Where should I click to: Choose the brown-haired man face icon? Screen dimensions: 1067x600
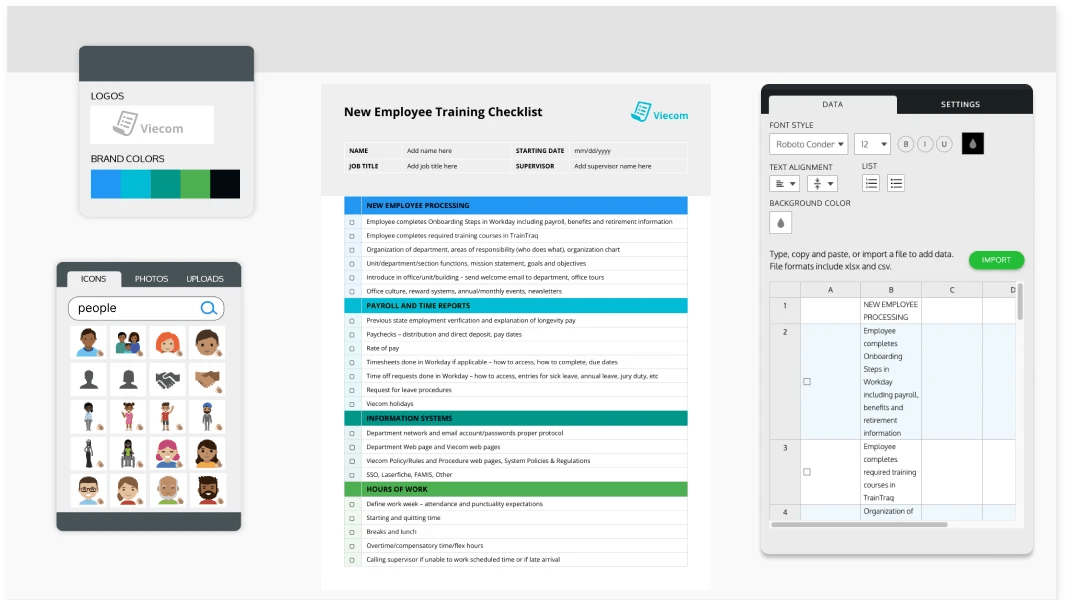(x=208, y=343)
